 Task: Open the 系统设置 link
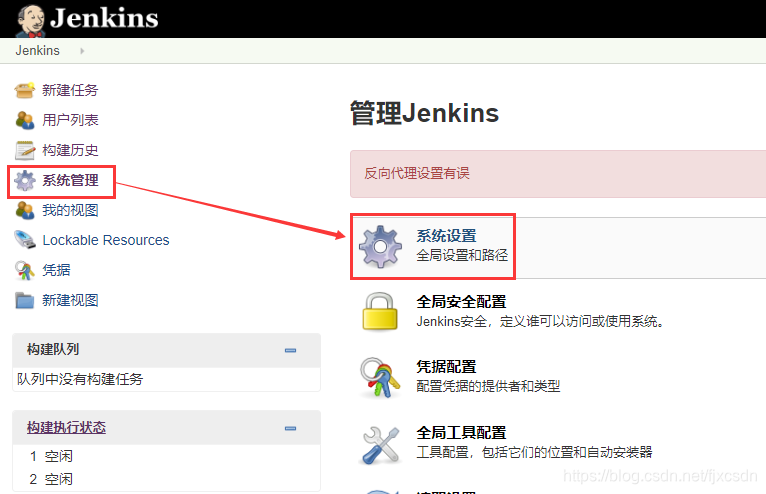[x=447, y=236]
